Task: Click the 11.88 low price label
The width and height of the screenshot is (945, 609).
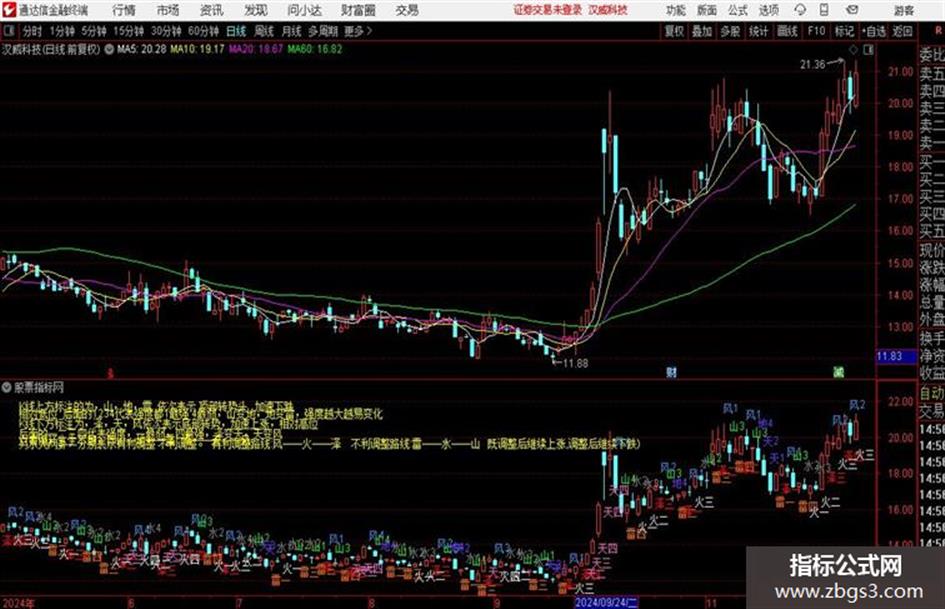Action: (575, 363)
